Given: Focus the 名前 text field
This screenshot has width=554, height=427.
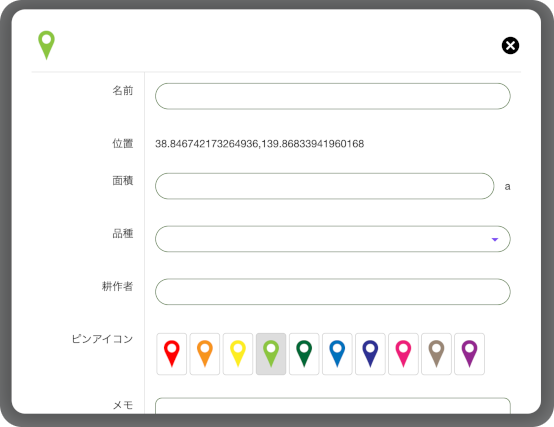Looking at the screenshot, I should point(333,96).
